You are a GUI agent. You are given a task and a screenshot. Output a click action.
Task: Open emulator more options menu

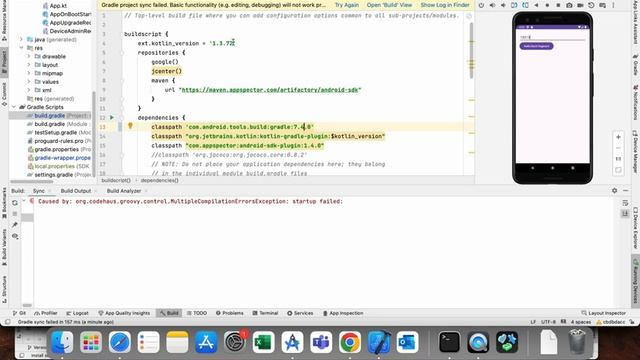tap(613, 5)
